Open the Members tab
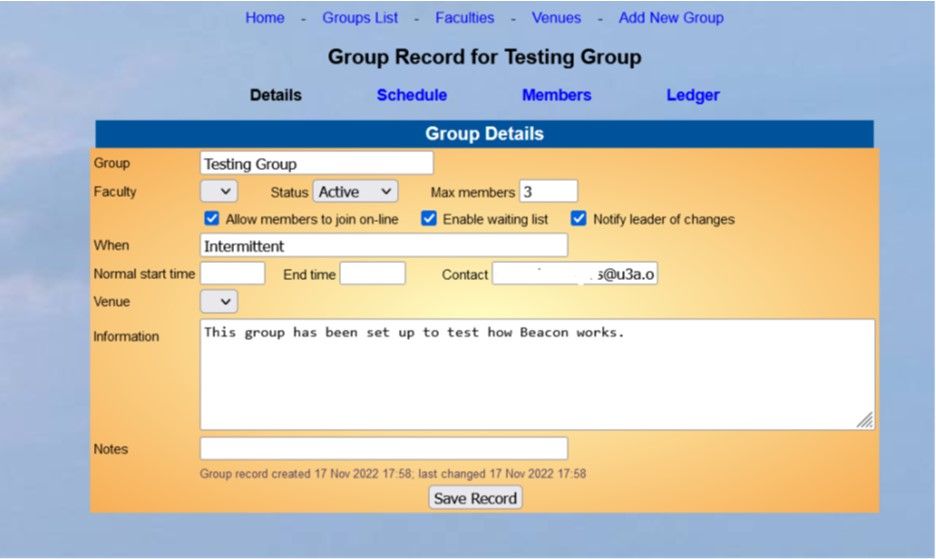 (x=556, y=95)
